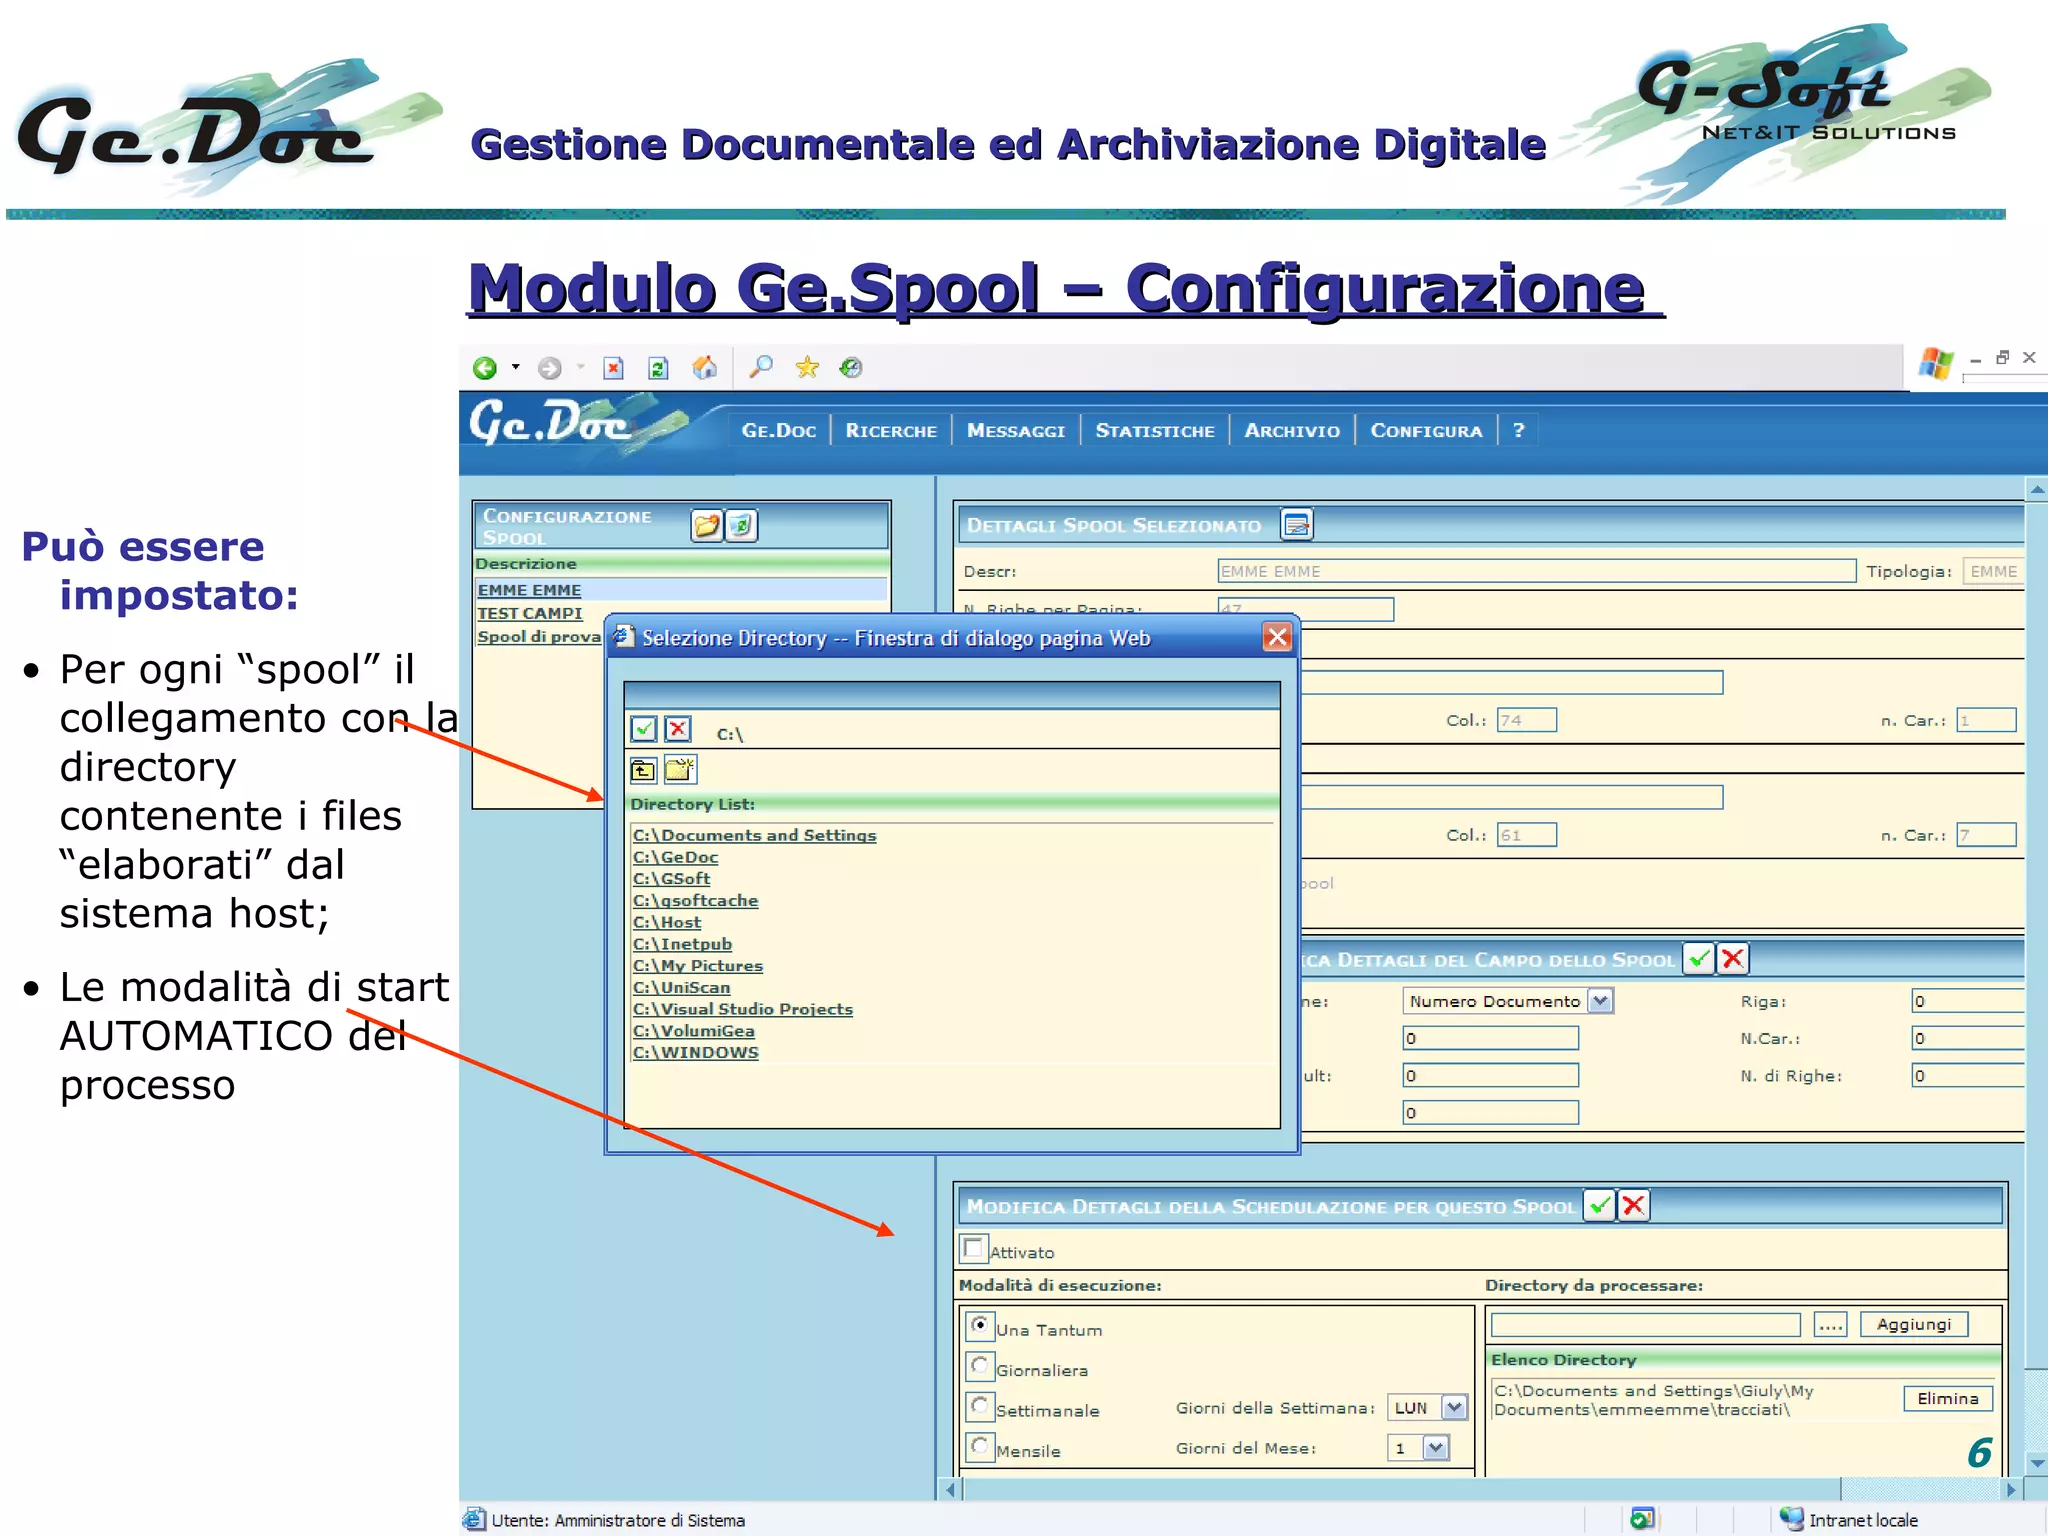Click the Elimina button
The height and width of the screenshot is (1536, 2048).
pyautogui.click(x=1947, y=1398)
